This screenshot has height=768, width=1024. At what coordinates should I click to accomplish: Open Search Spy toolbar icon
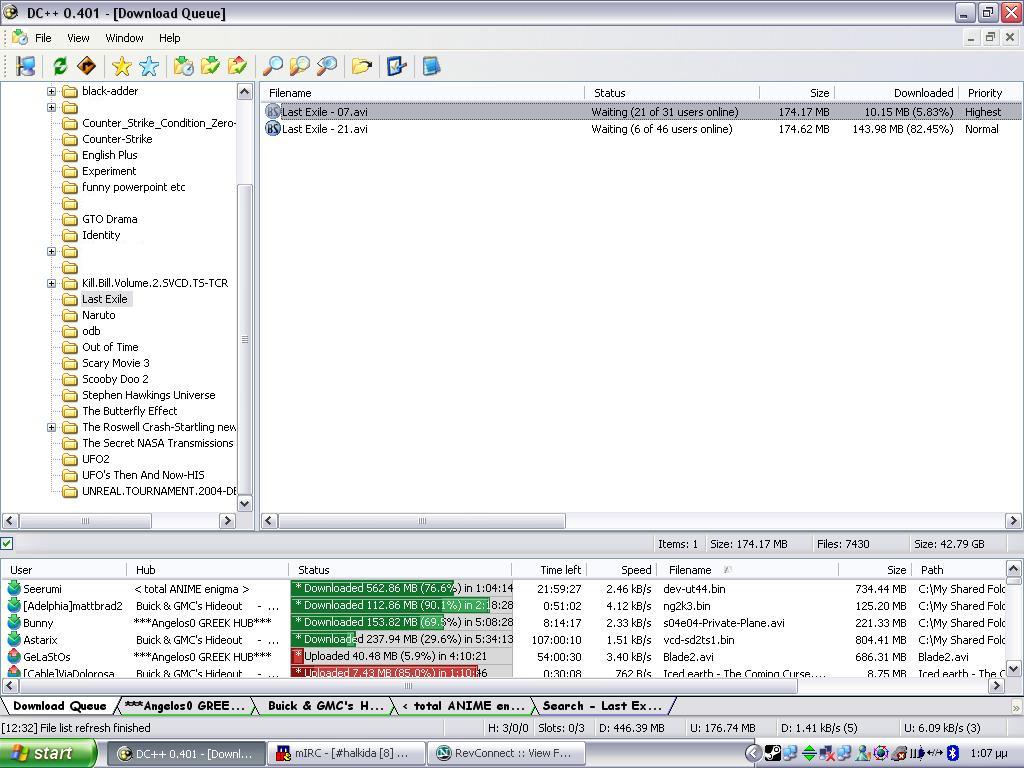click(x=327, y=66)
